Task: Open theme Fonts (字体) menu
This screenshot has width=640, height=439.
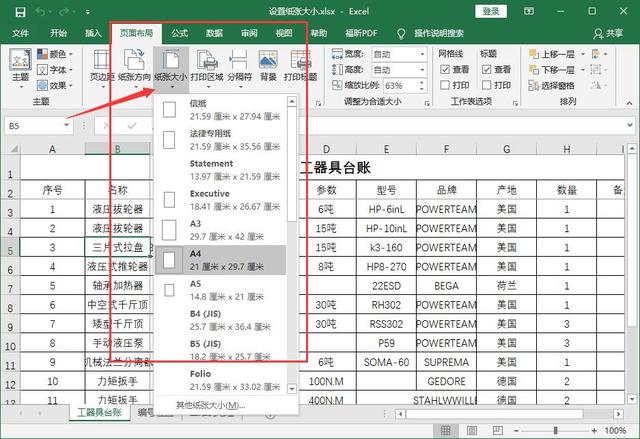Action: [x=55, y=70]
